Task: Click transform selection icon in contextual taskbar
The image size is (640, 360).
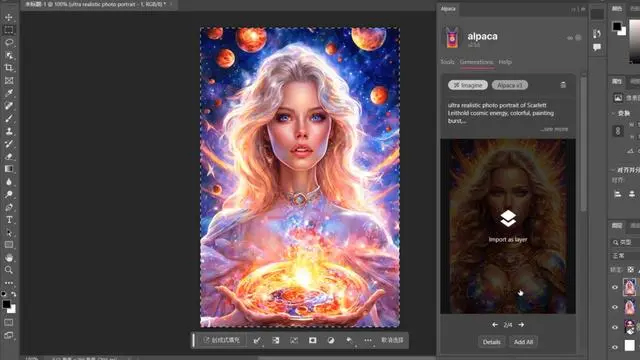Action: pyautogui.click(x=294, y=340)
